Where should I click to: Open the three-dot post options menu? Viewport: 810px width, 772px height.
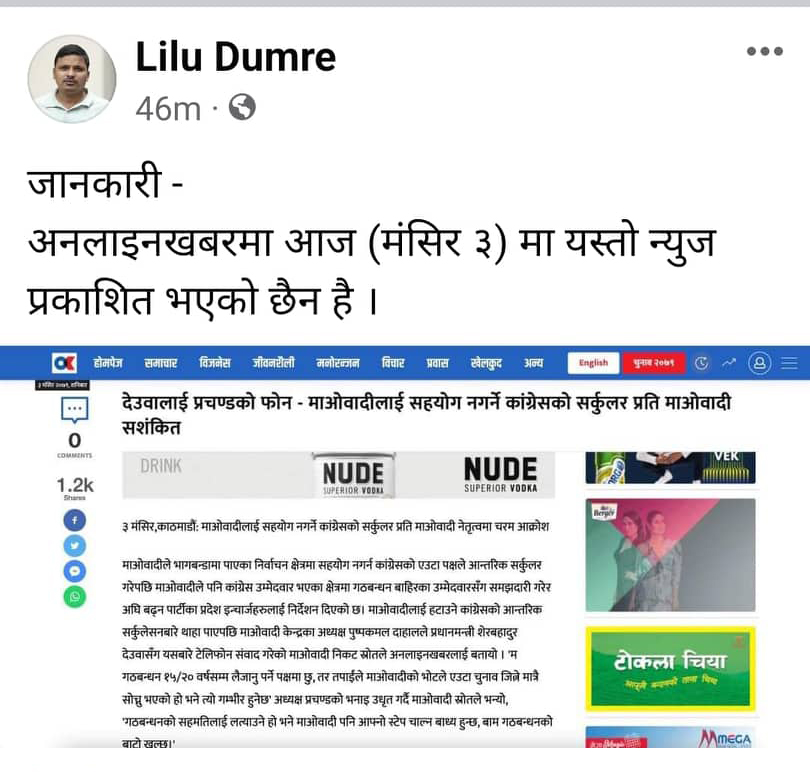click(765, 51)
